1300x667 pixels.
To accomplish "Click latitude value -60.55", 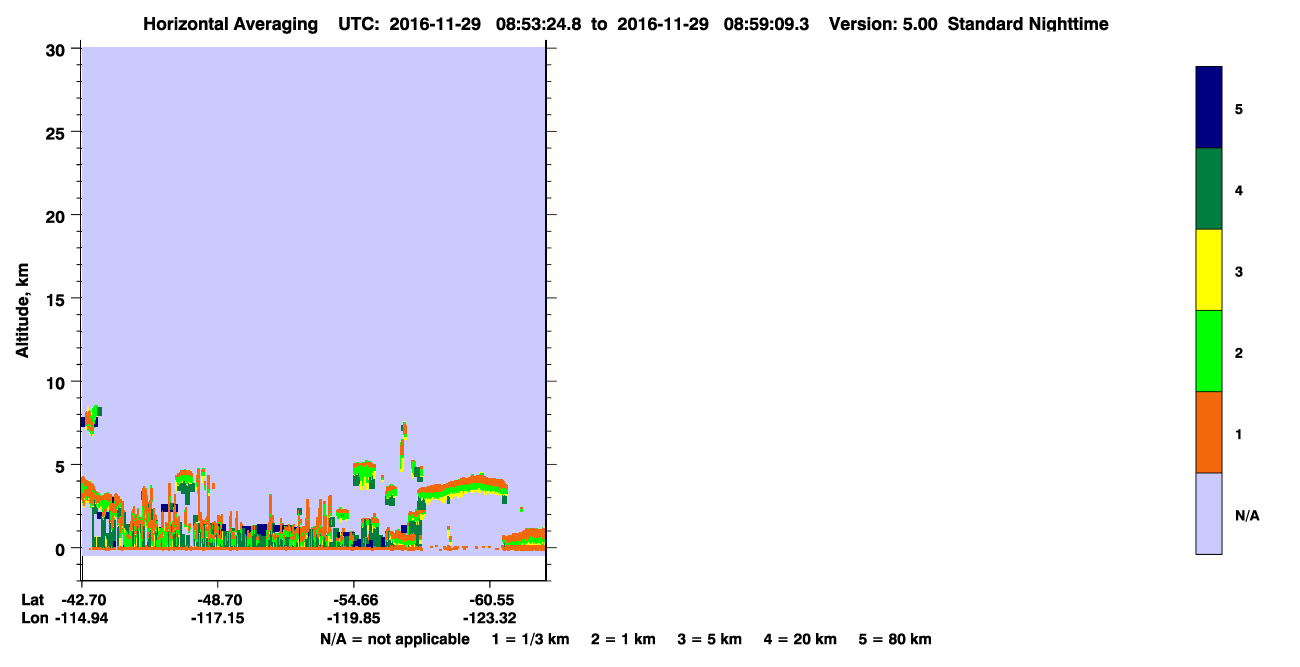I will [x=490, y=600].
